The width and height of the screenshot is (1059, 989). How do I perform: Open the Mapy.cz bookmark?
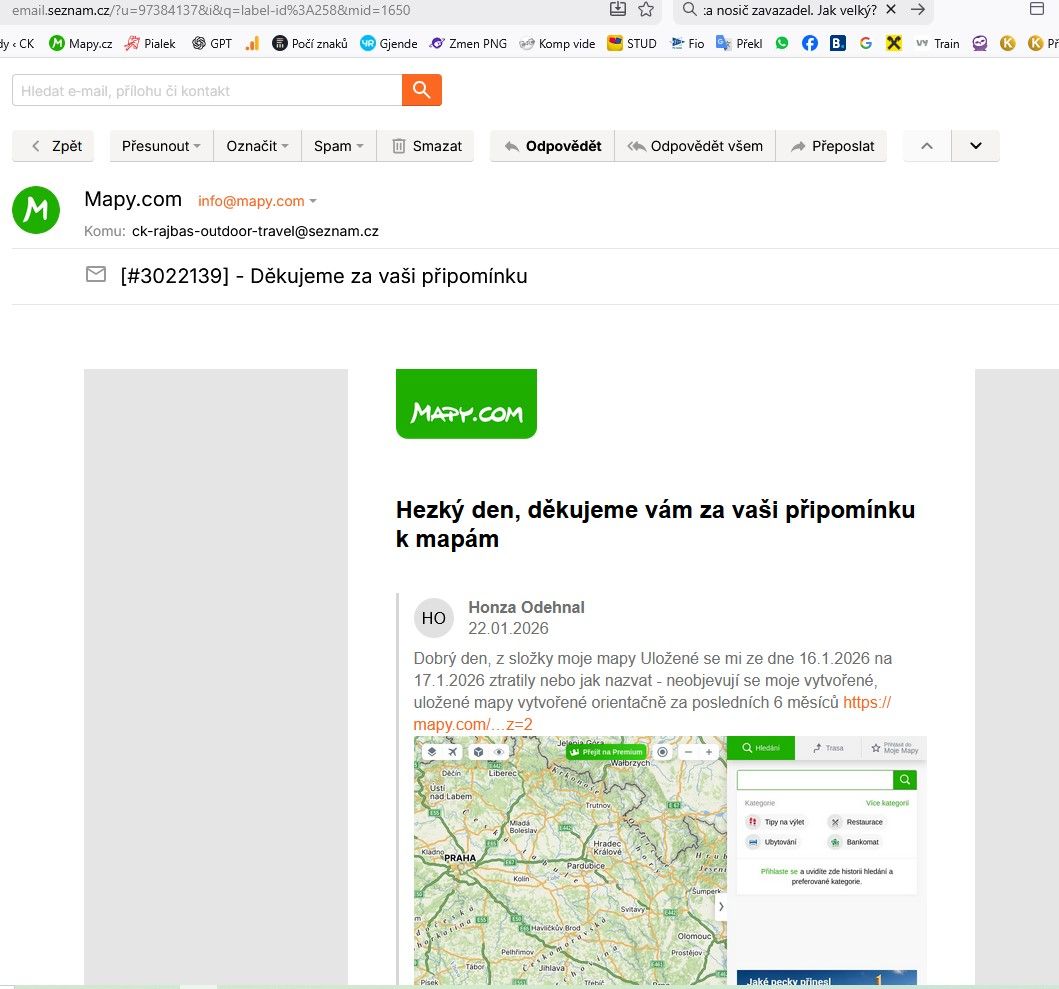(81, 43)
